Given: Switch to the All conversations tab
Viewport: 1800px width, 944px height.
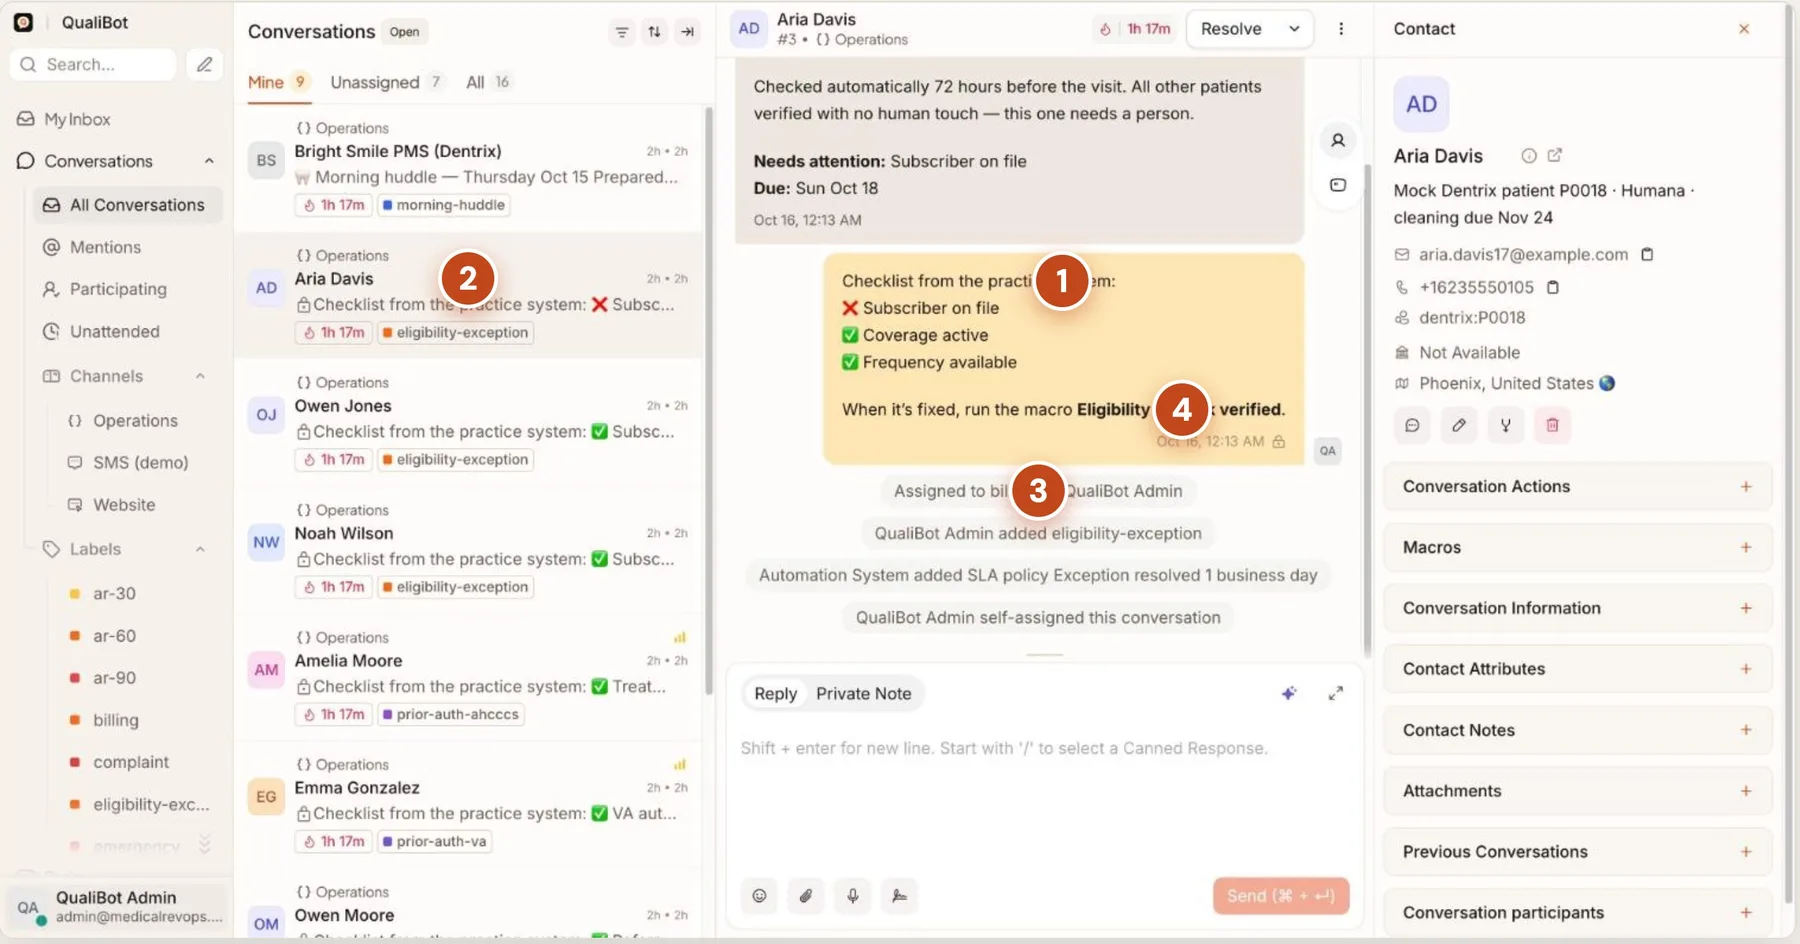Looking at the screenshot, I should coord(488,82).
